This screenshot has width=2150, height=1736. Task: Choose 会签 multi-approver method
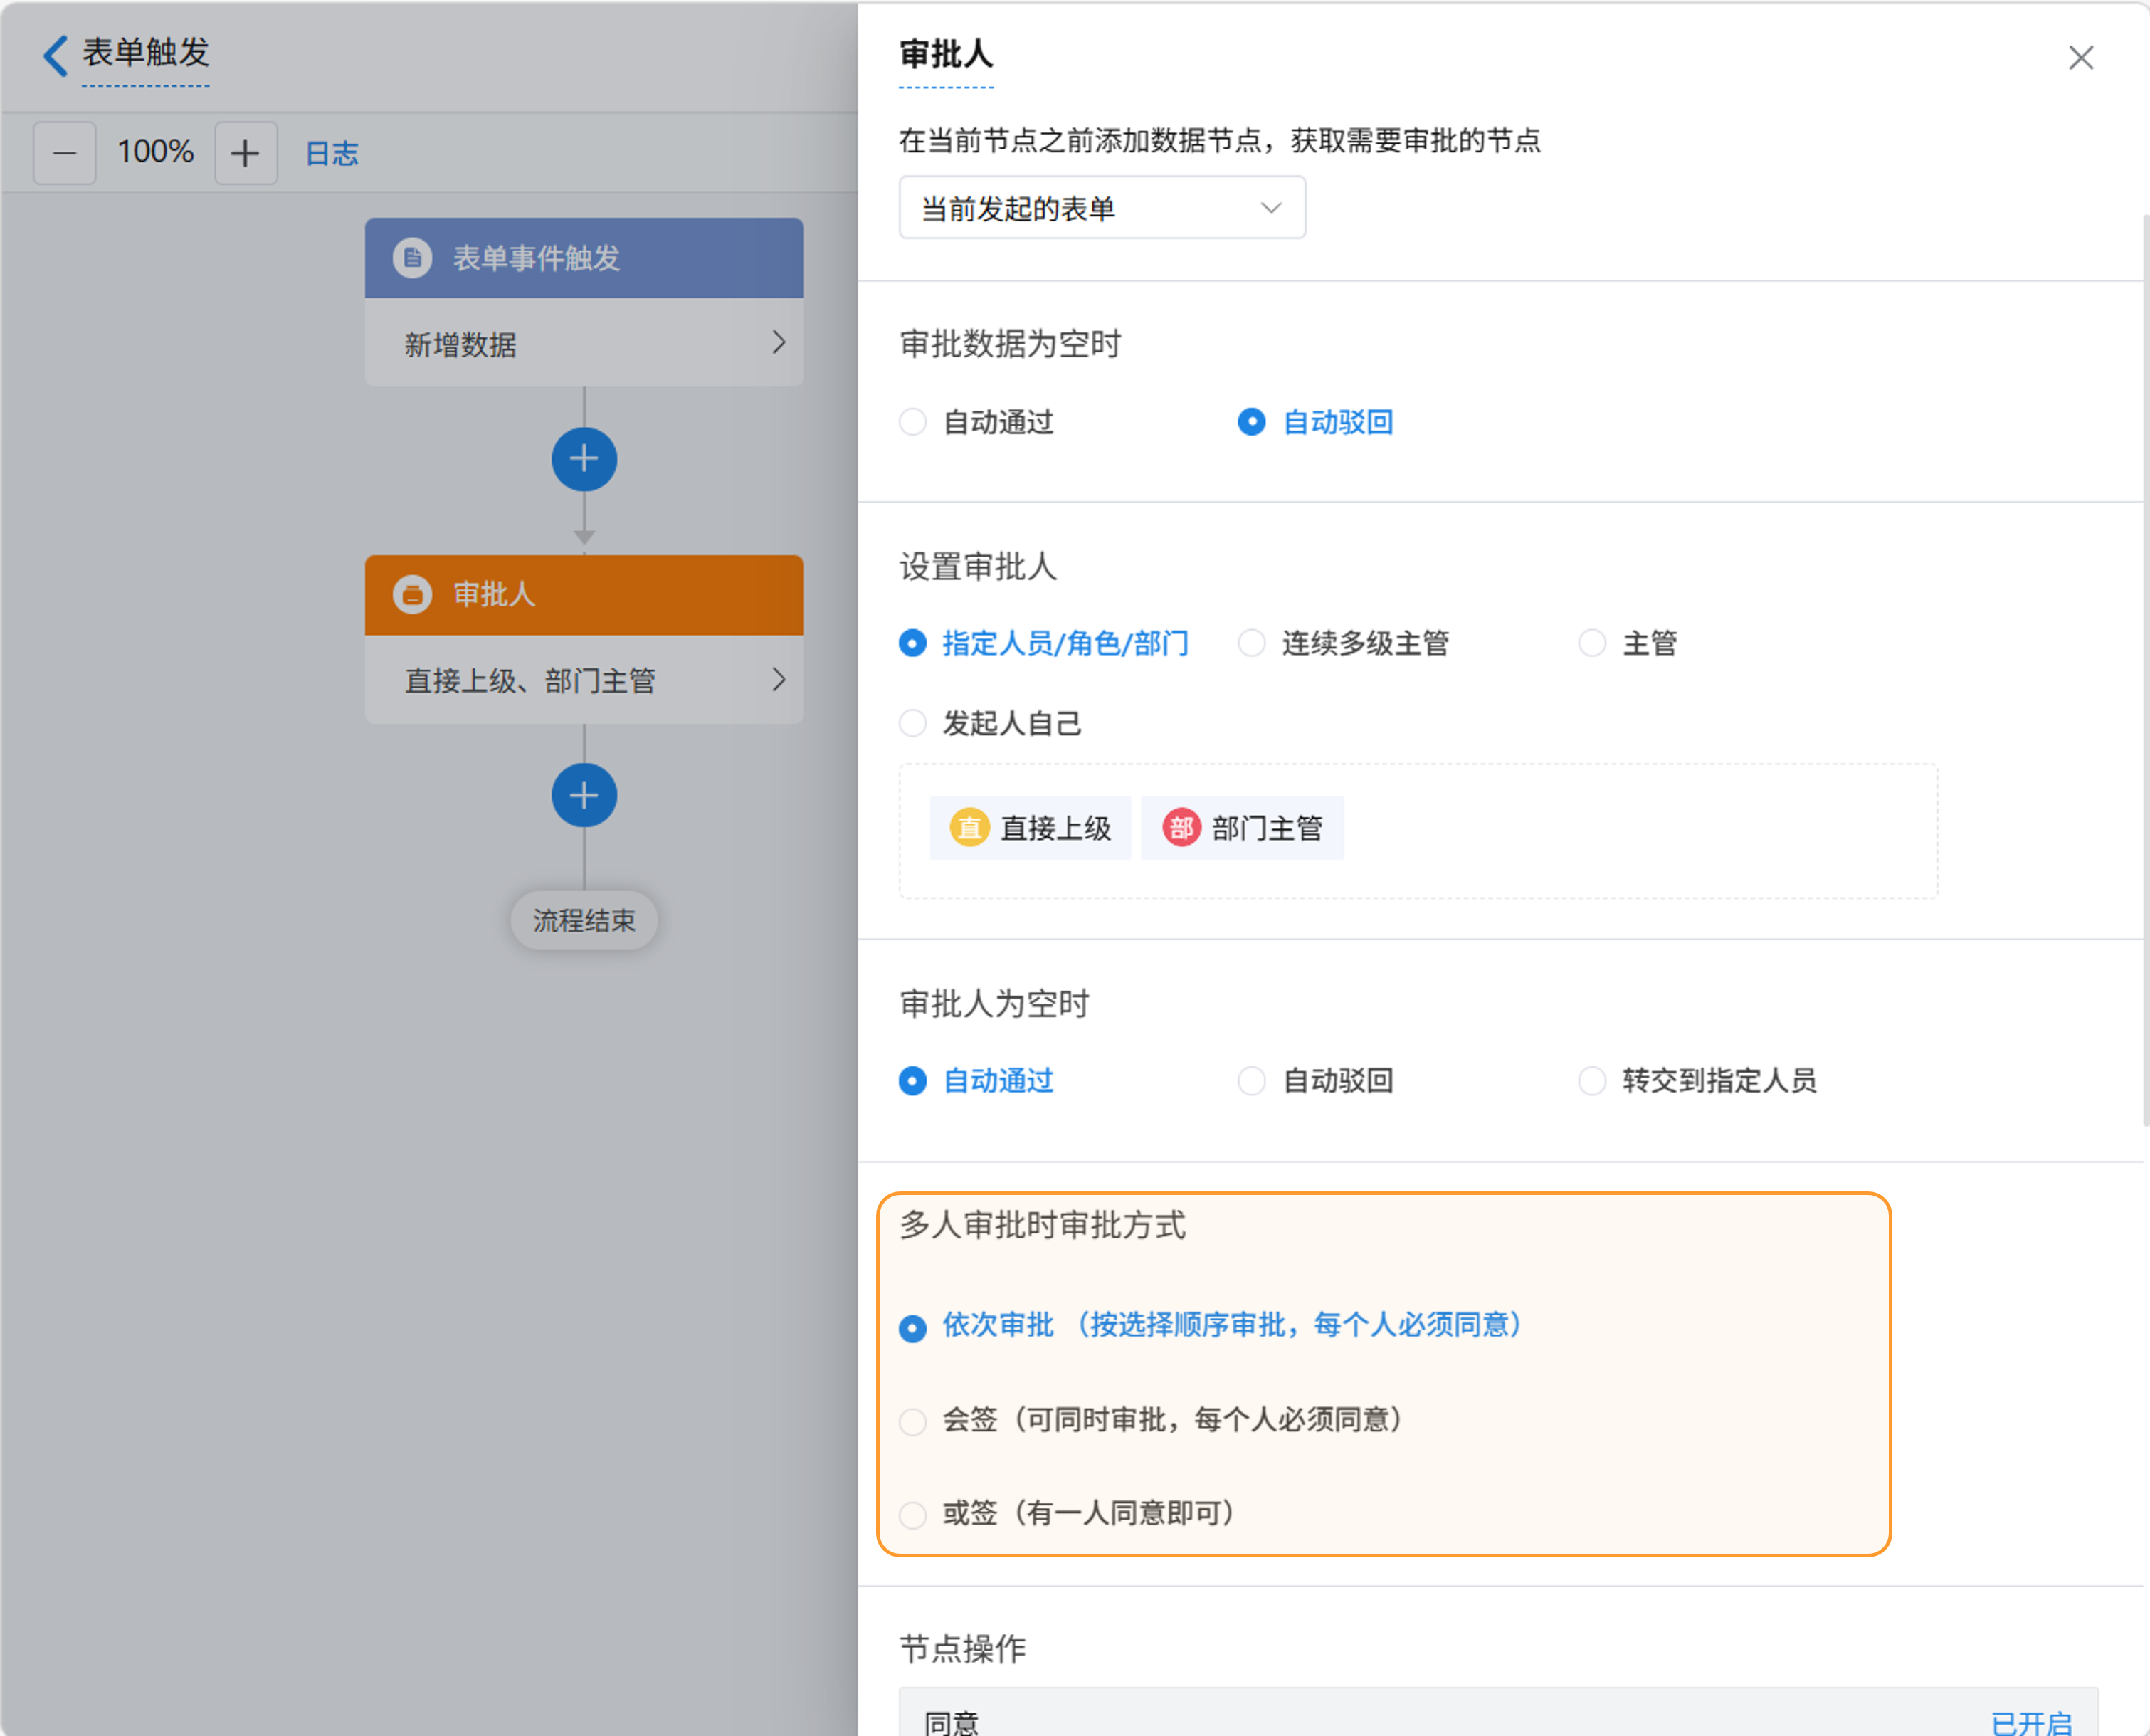[913, 1420]
